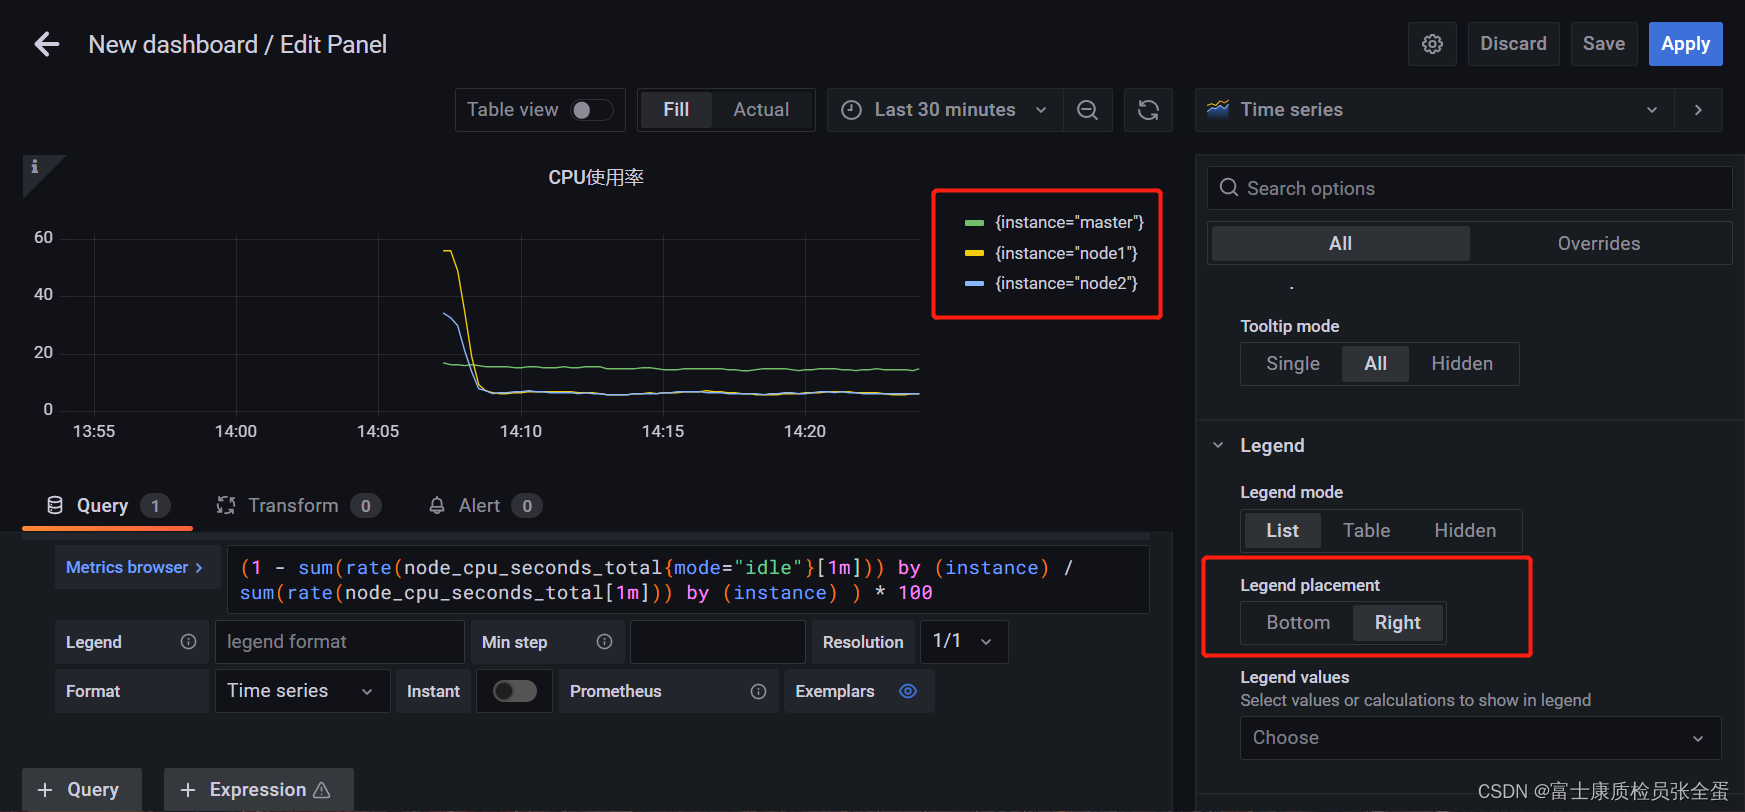1745x812 pixels.
Task: Click the Discard button
Action: click(x=1513, y=44)
